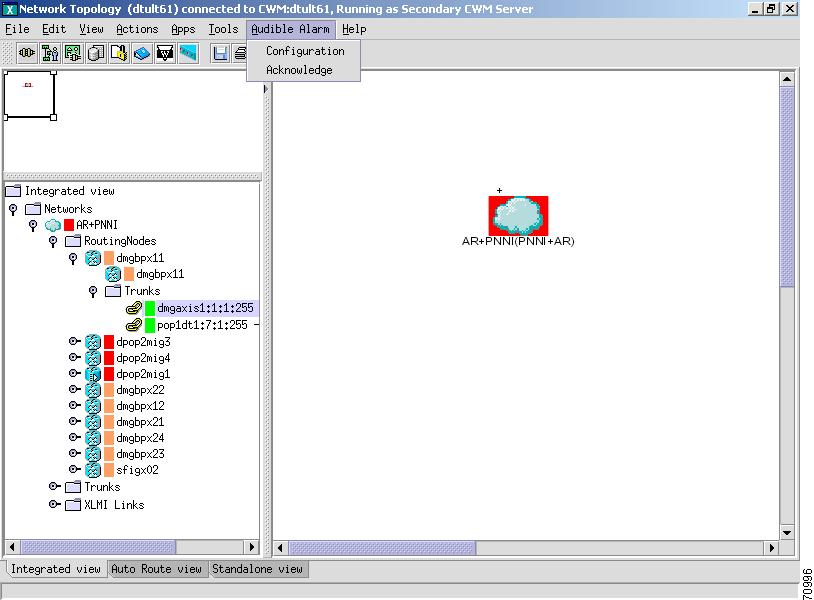This screenshot has height=600, width=814.
Task: Click the XLMI Links folder icon
Action: 73,505
